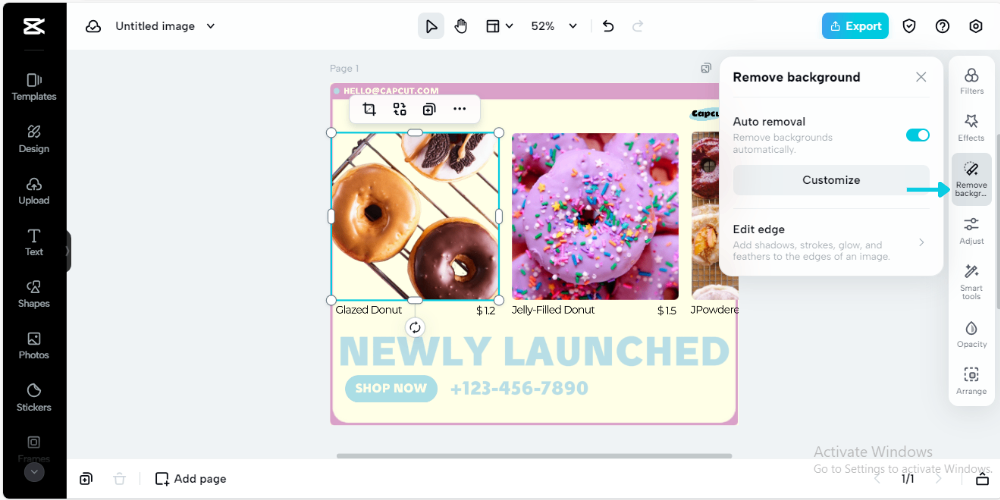Select the pink sprinkled donut image
The image size is (1000, 500).
pos(595,216)
